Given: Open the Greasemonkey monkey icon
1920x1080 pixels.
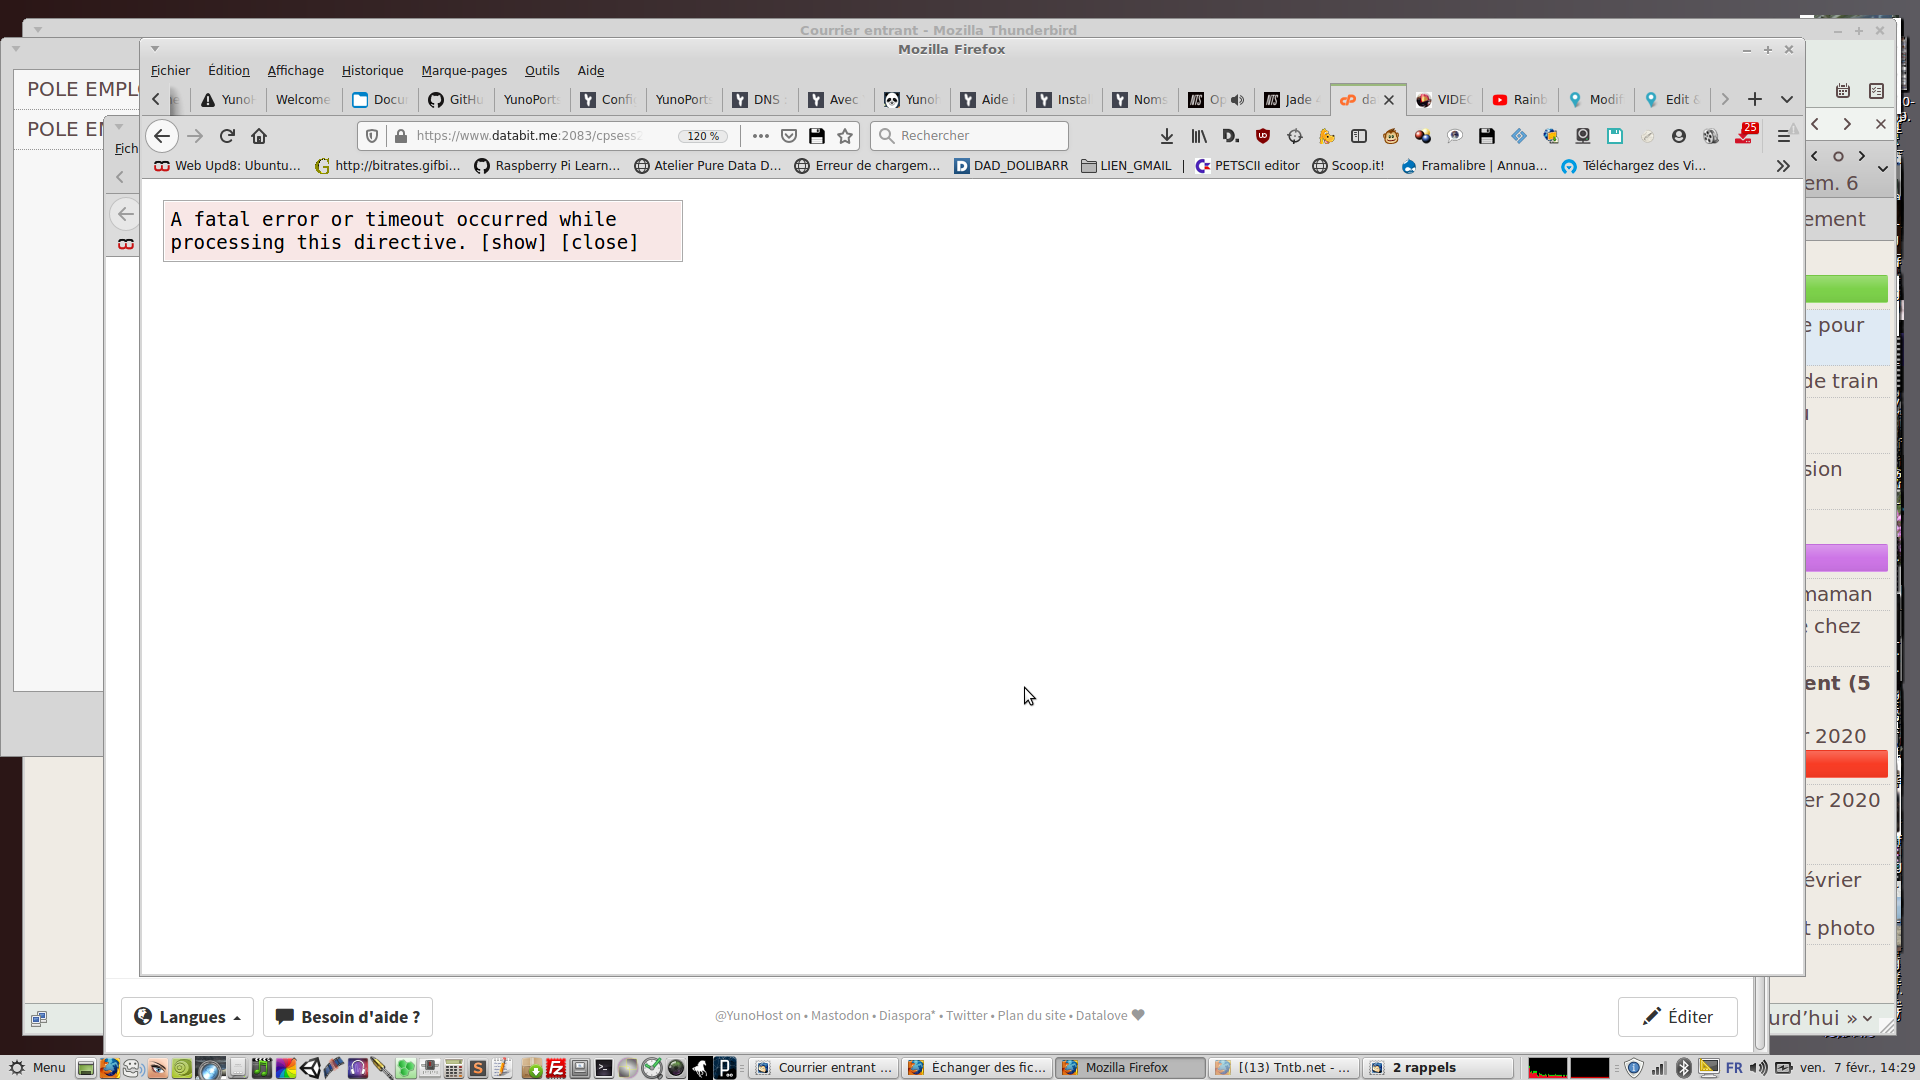Looking at the screenshot, I should tap(1391, 136).
